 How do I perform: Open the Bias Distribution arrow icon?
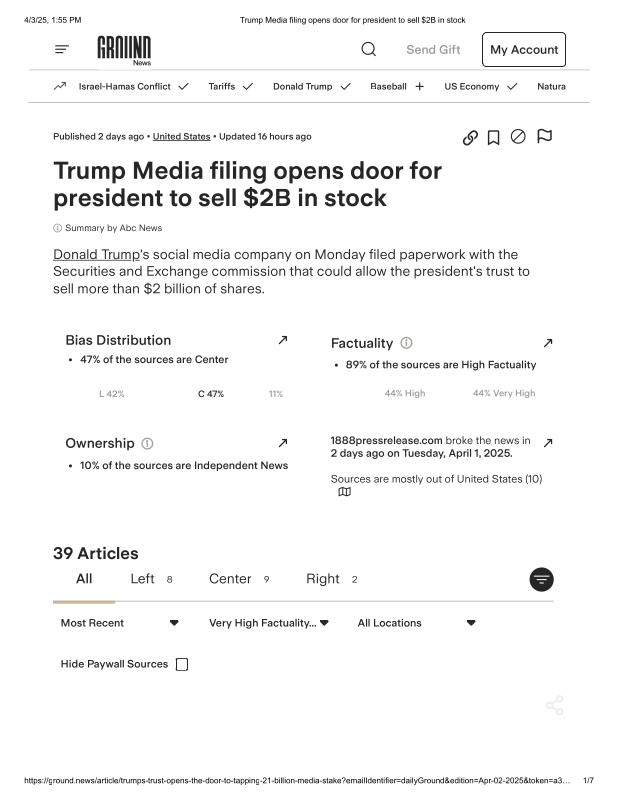282,340
